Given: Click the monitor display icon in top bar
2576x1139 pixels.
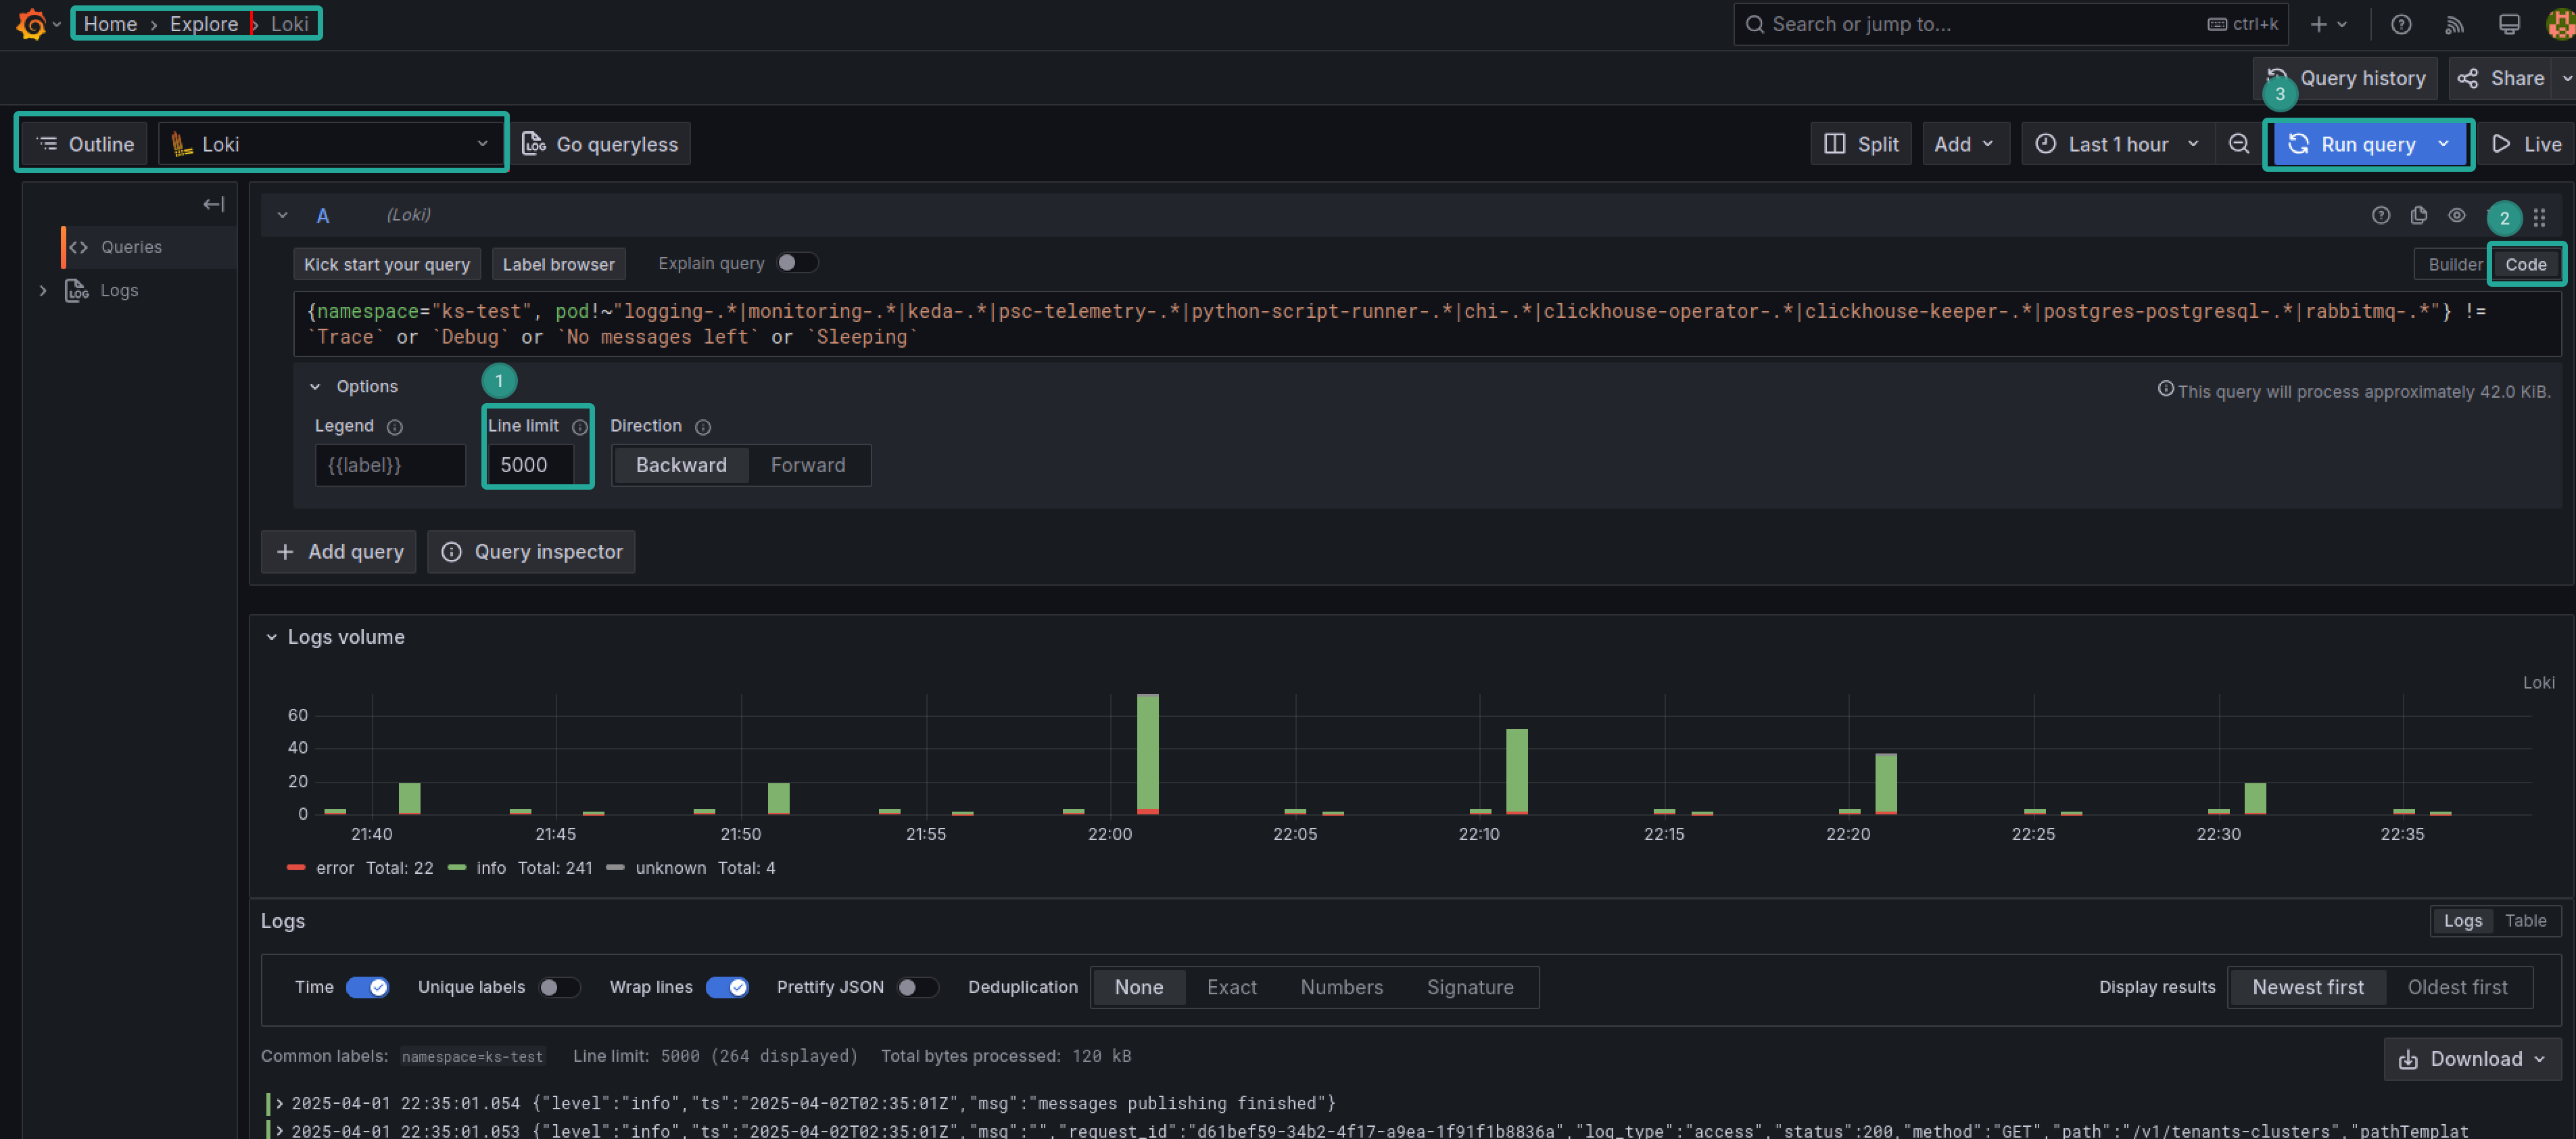Looking at the screenshot, I should [x=2509, y=25].
